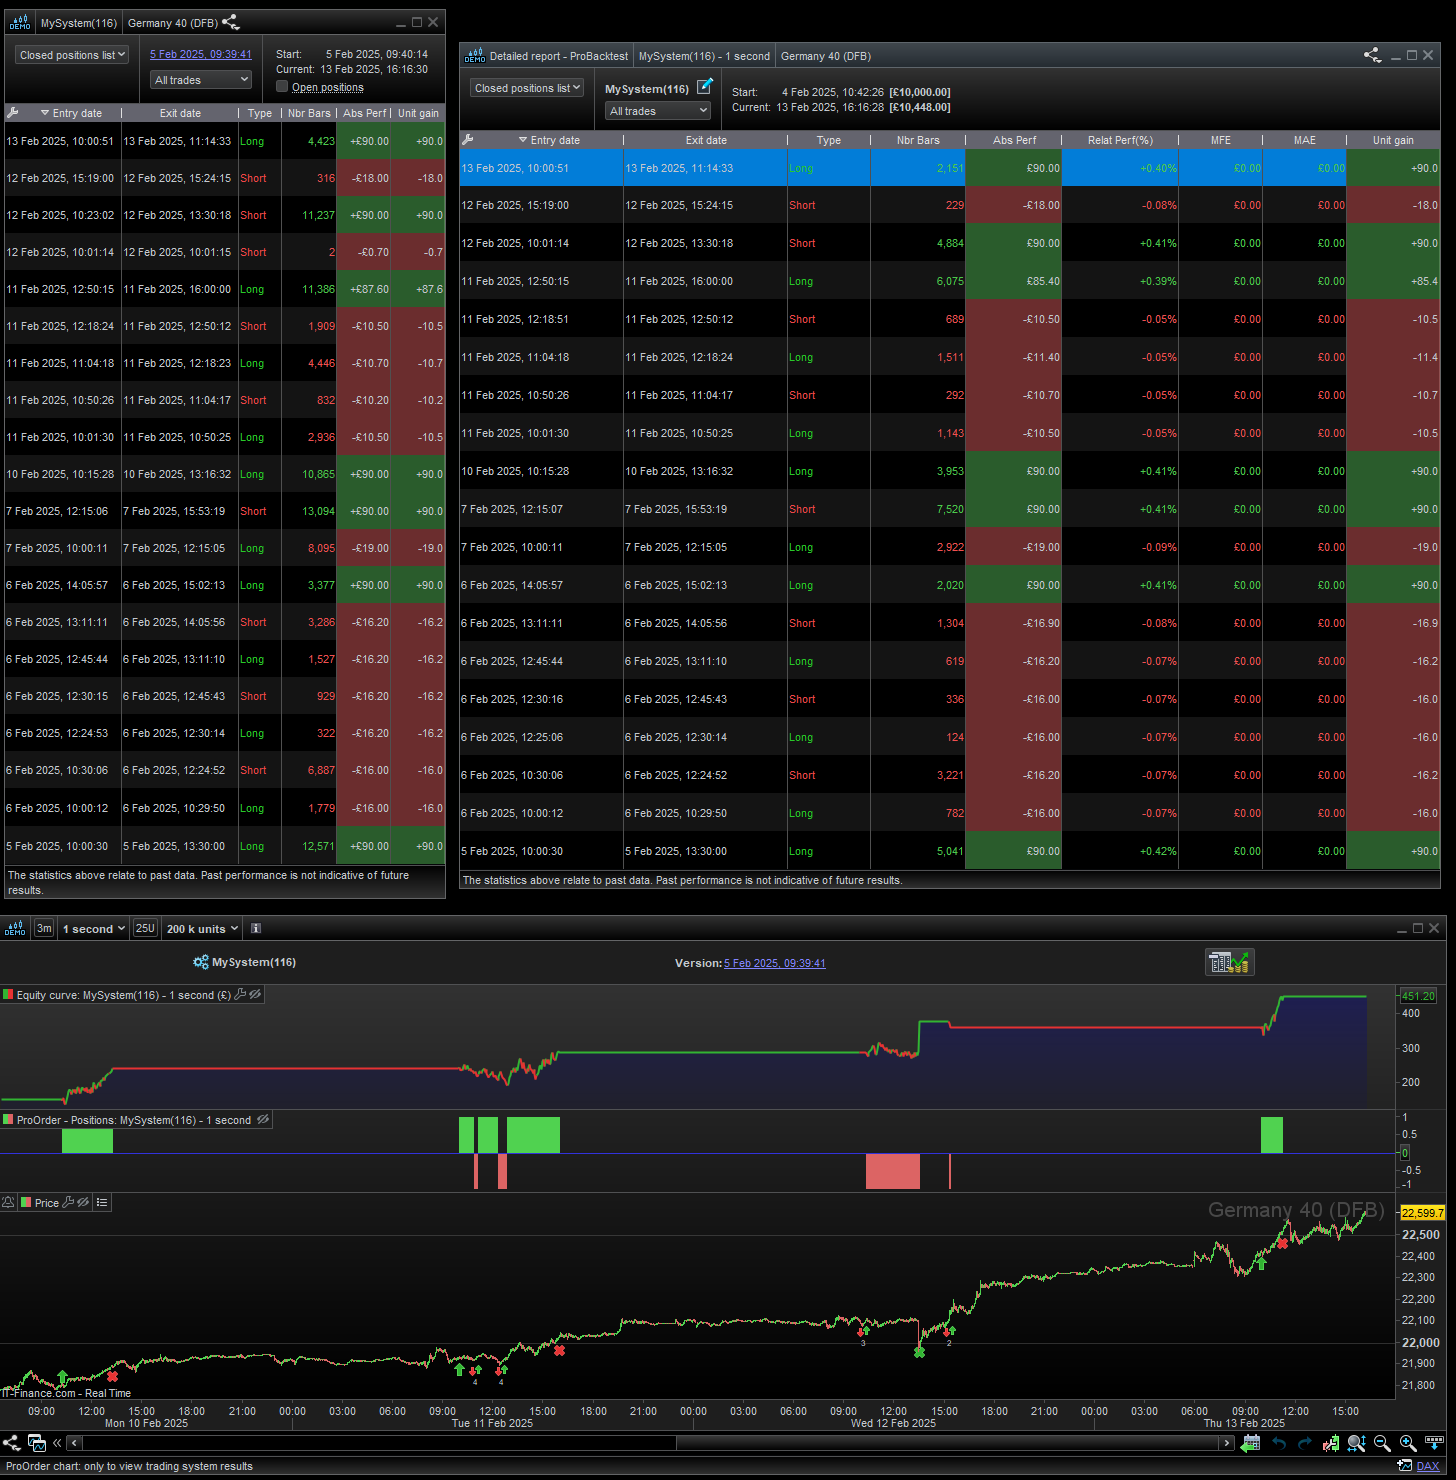Hide the ProOrder Positions panel
The image size is (1456, 1480).
pyautogui.click(x=263, y=1120)
